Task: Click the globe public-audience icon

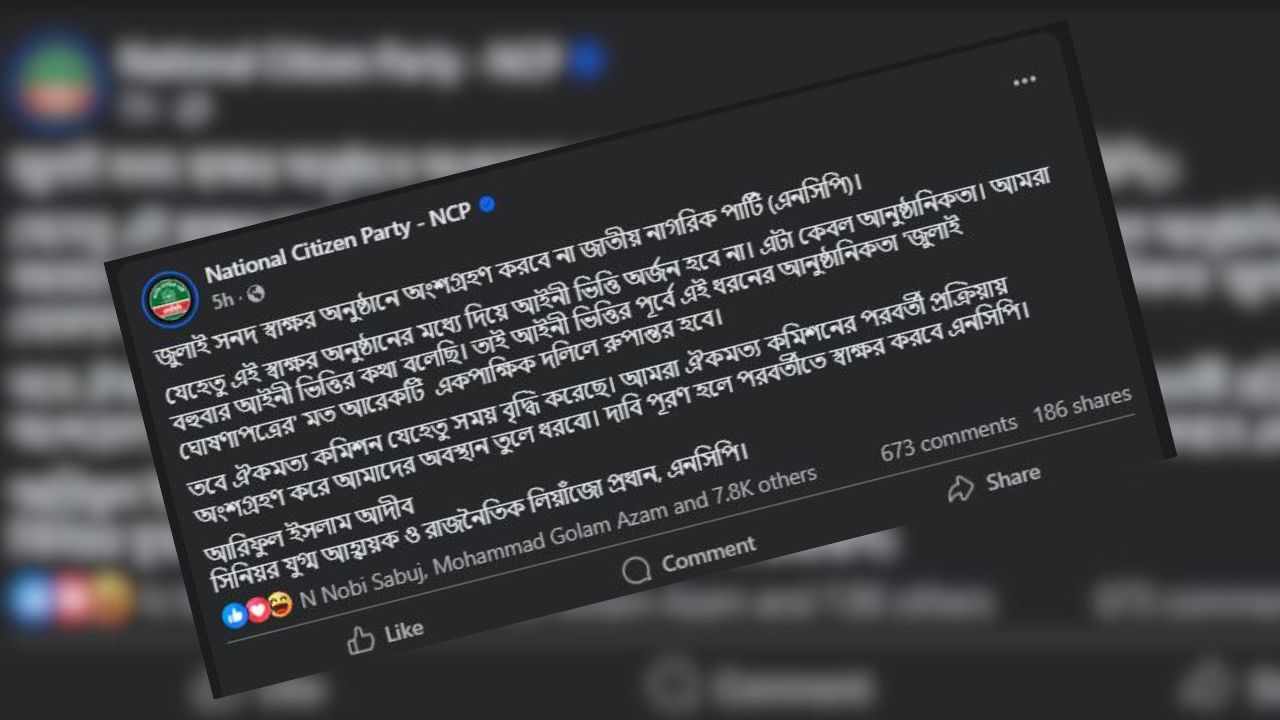Action: coord(255,294)
